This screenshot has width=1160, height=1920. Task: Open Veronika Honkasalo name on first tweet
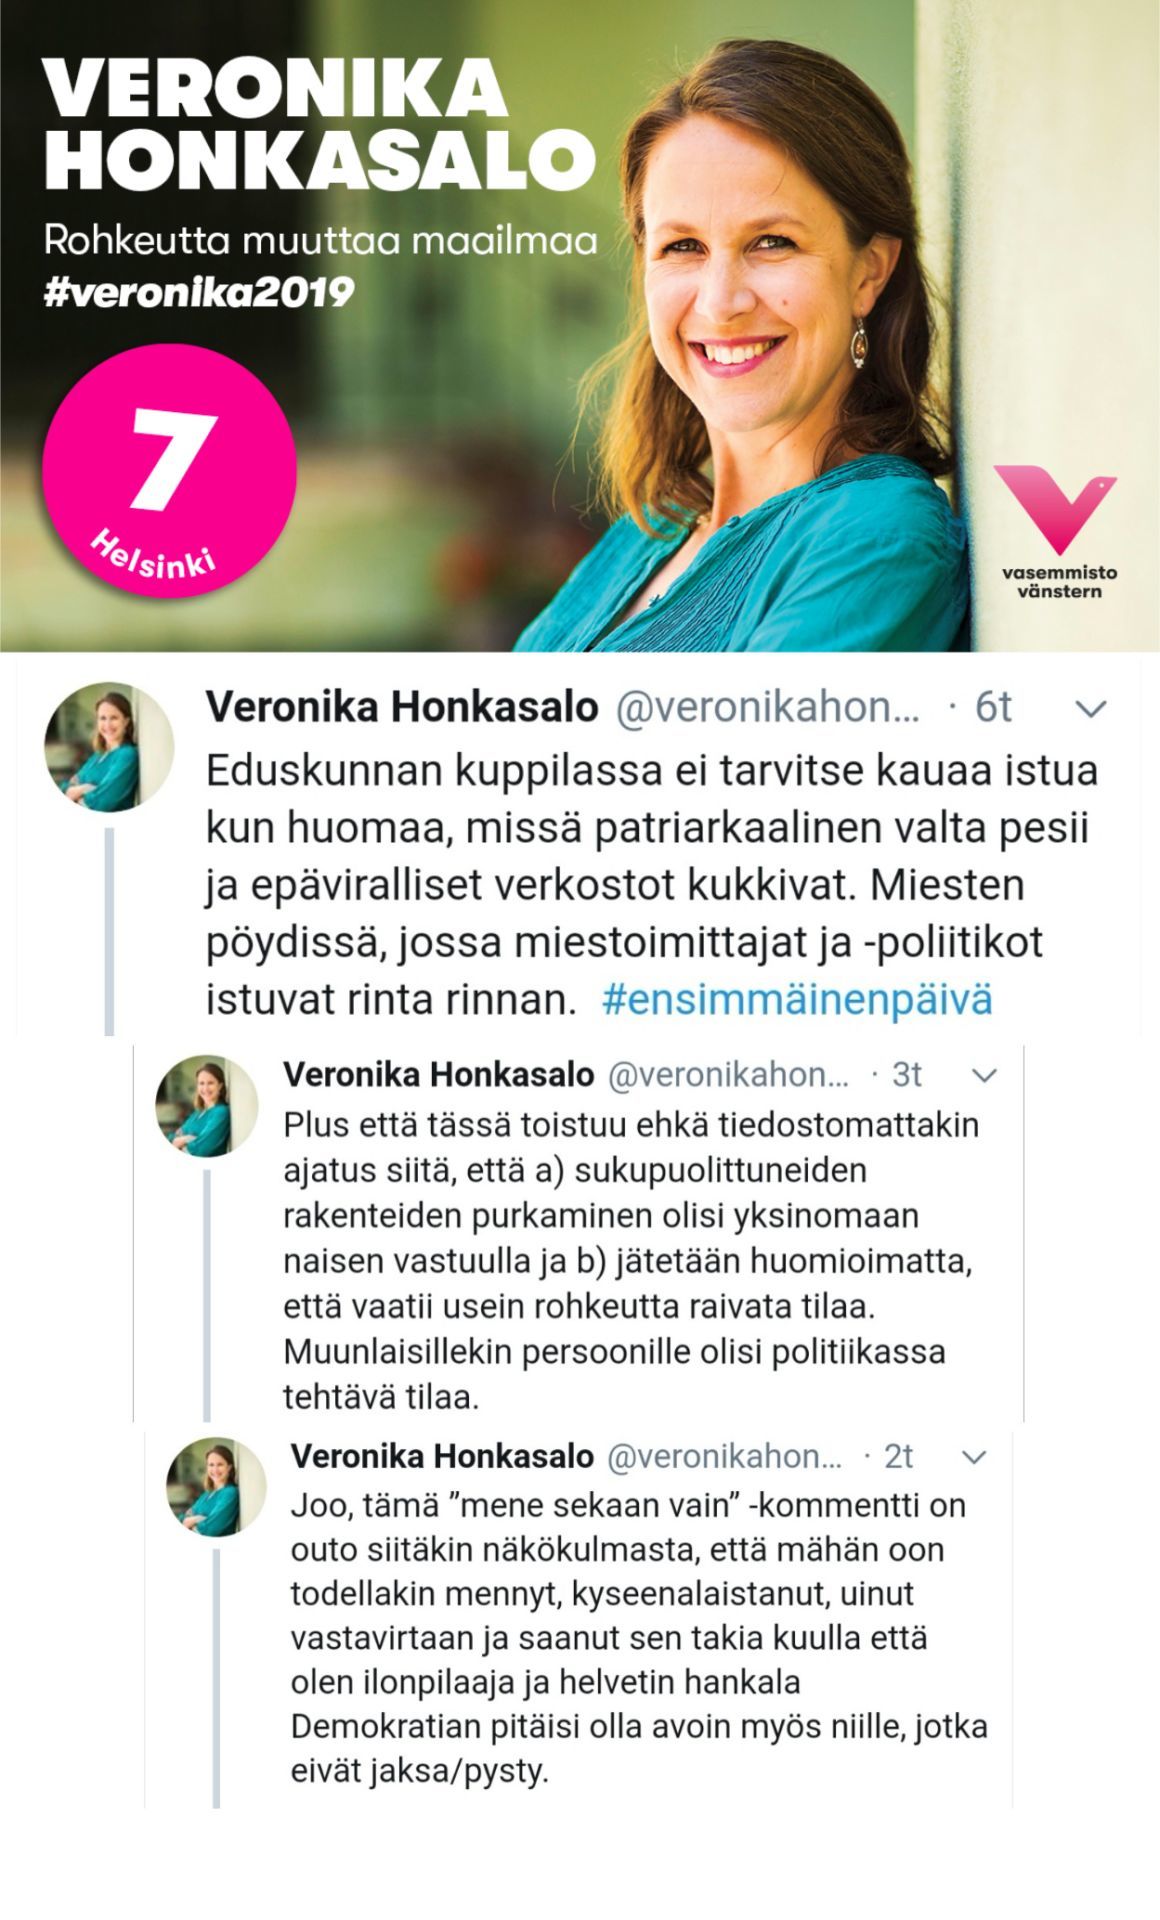tap(402, 707)
